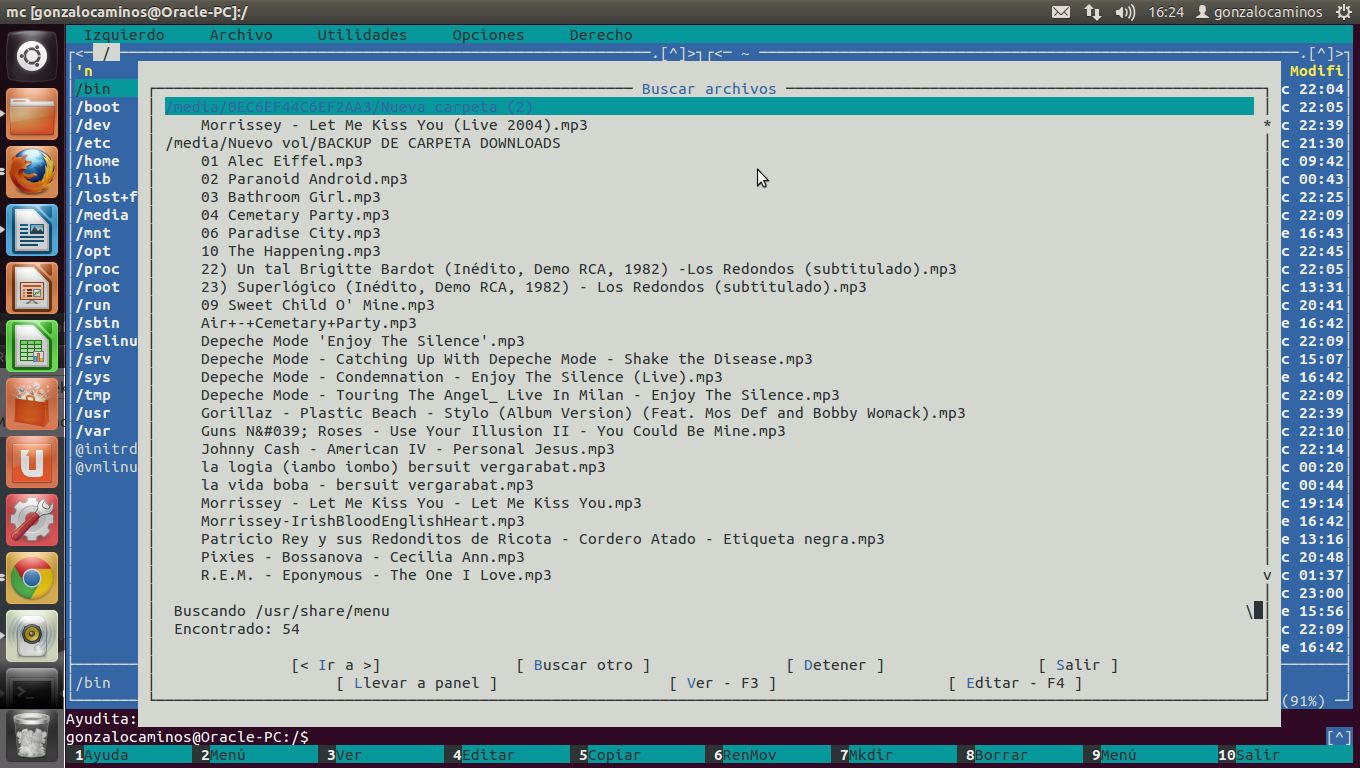Select /usr directory in left panel

point(93,413)
